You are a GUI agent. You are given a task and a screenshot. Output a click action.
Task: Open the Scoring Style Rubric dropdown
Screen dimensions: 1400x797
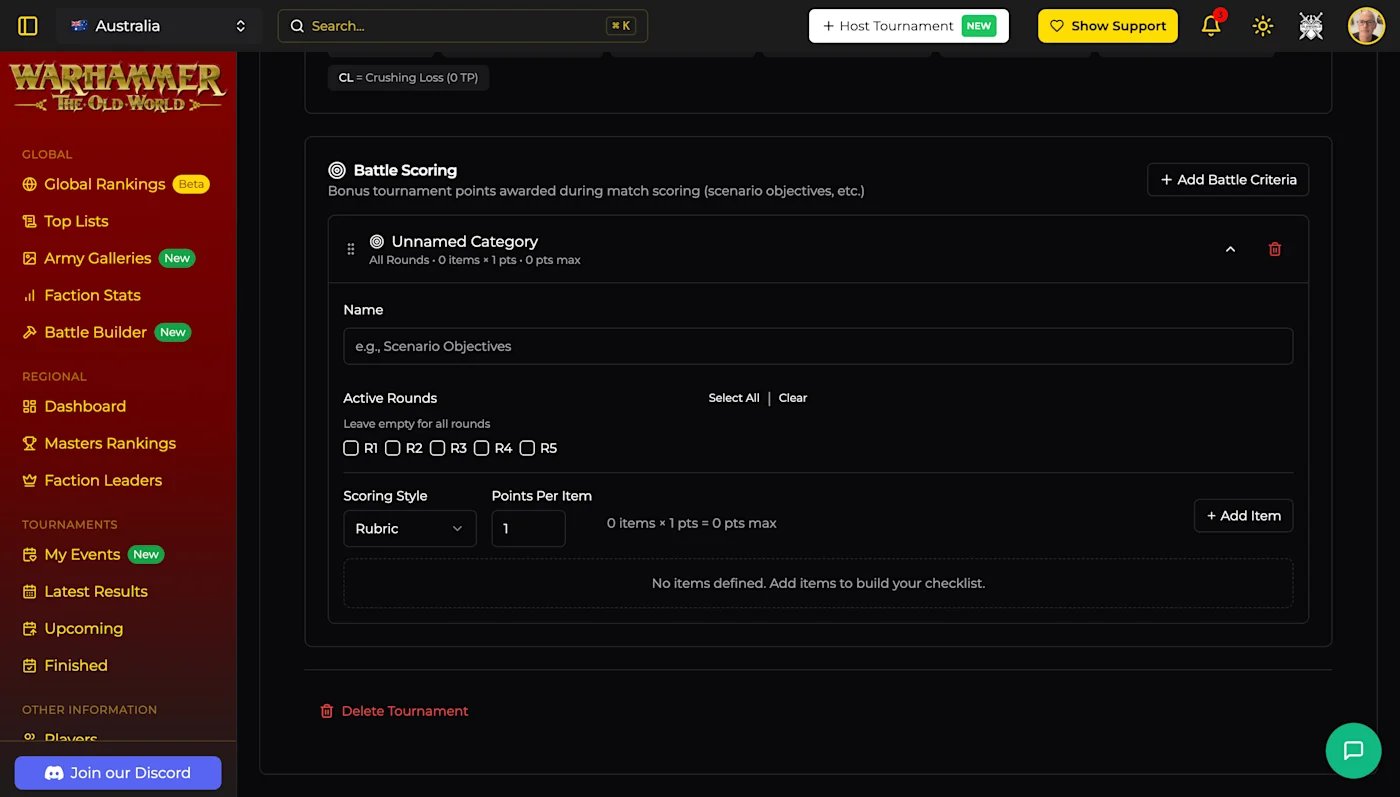coord(410,528)
